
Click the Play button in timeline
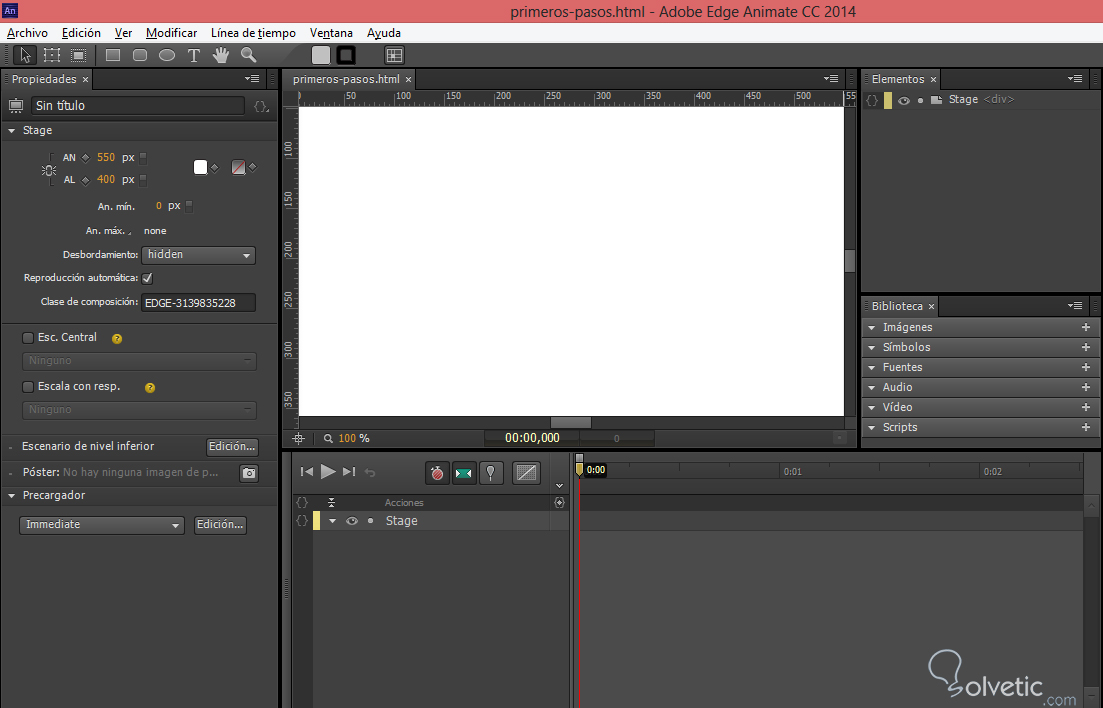pos(328,472)
